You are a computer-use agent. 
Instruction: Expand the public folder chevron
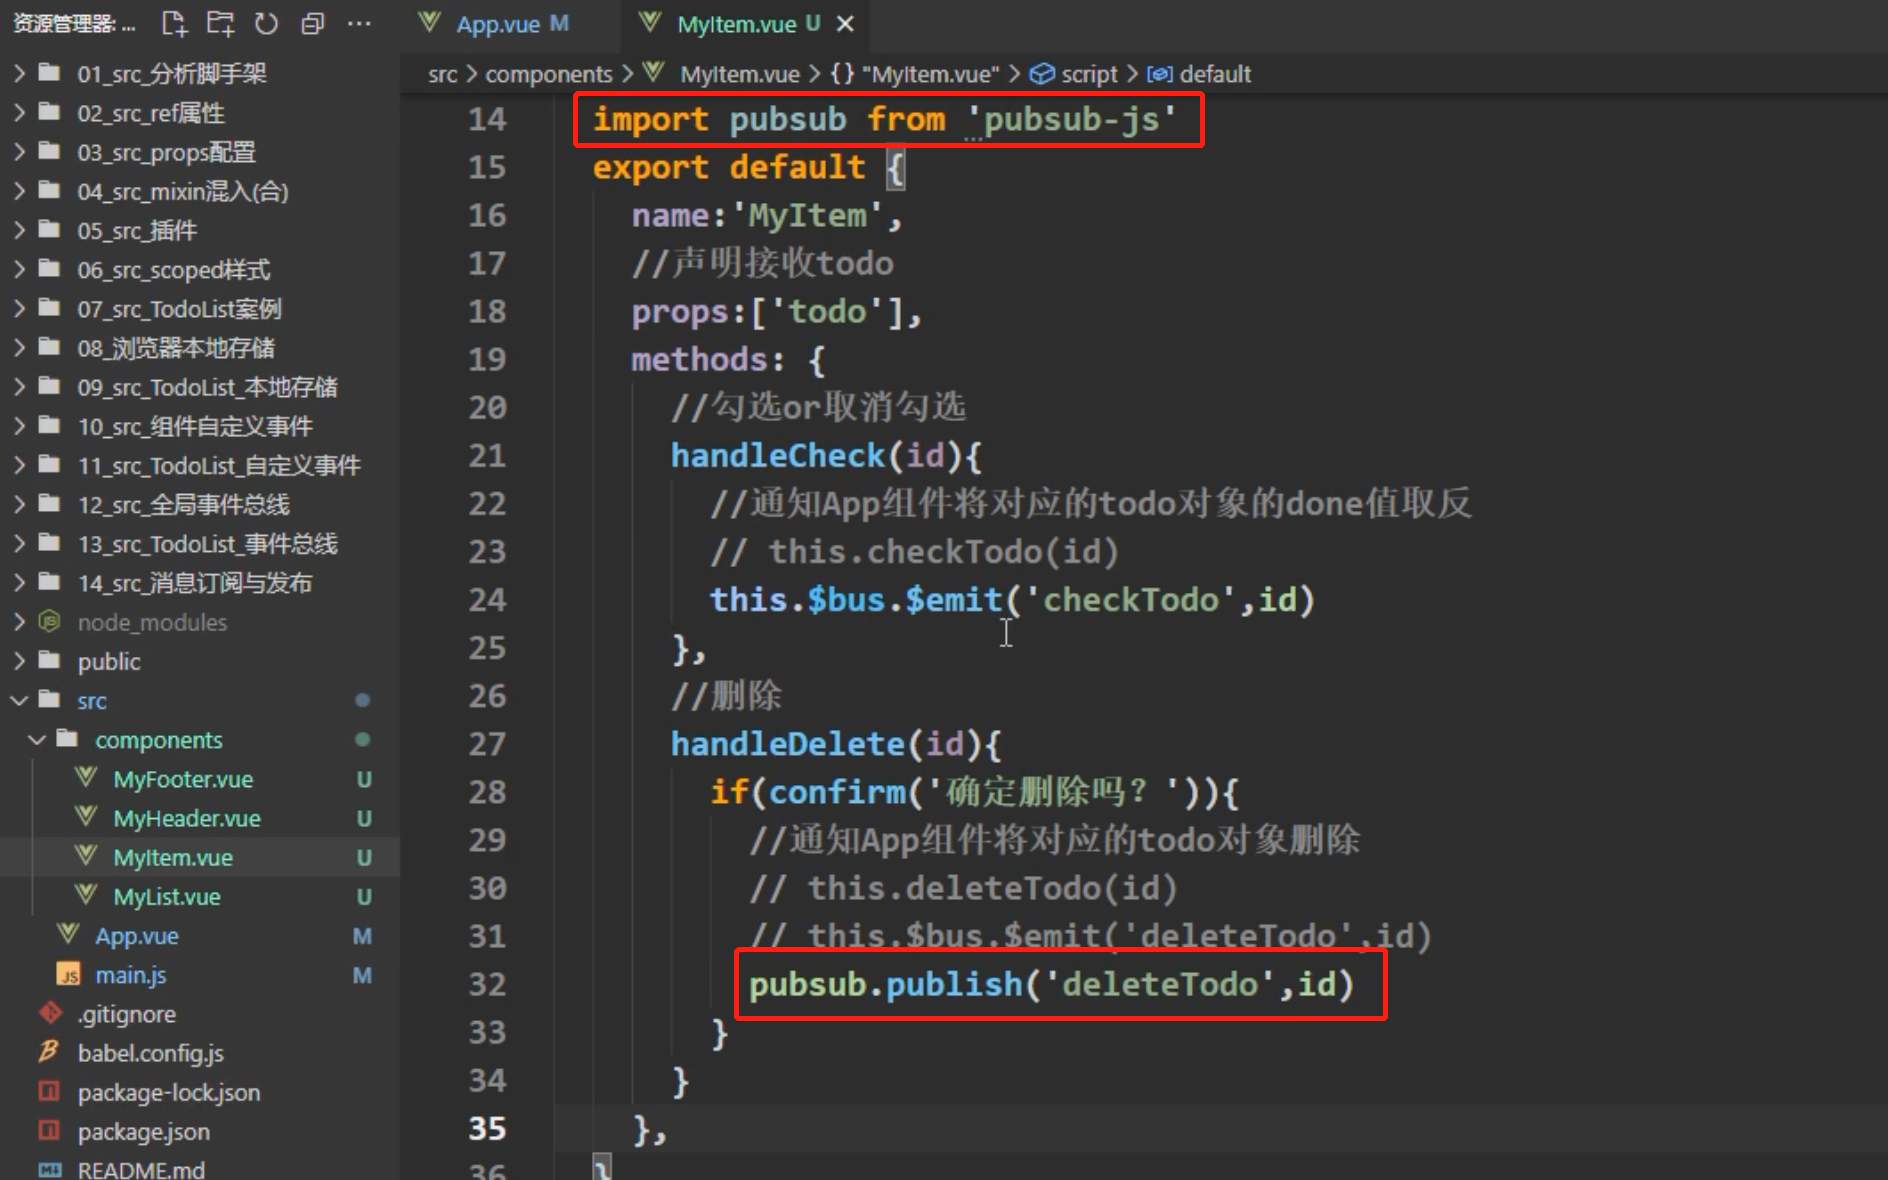[x=19, y=661]
